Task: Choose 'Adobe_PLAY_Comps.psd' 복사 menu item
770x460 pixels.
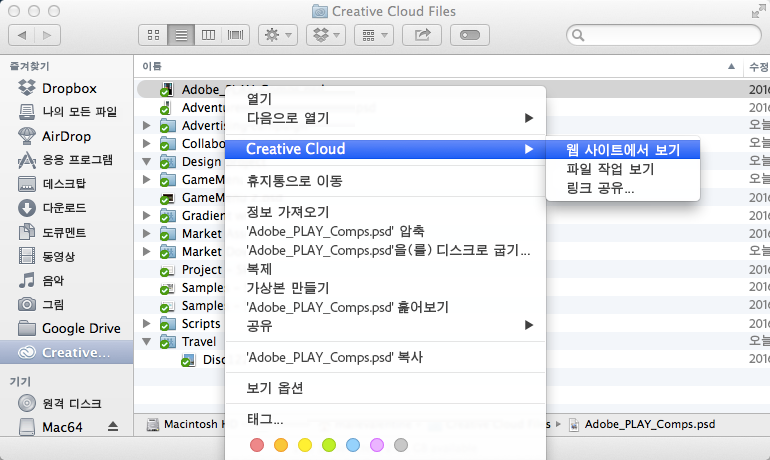Action: [x=385, y=357]
